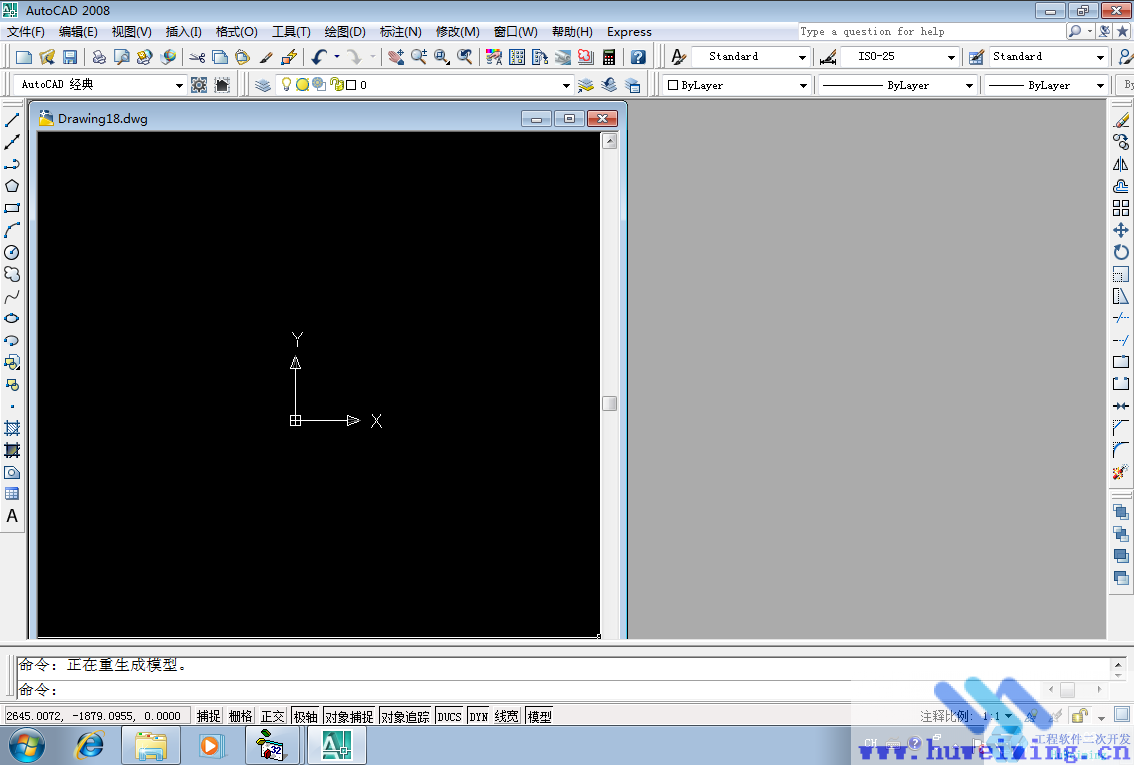
Task: Open Windows Explorer from the taskbar
Action: coord(151,745)
